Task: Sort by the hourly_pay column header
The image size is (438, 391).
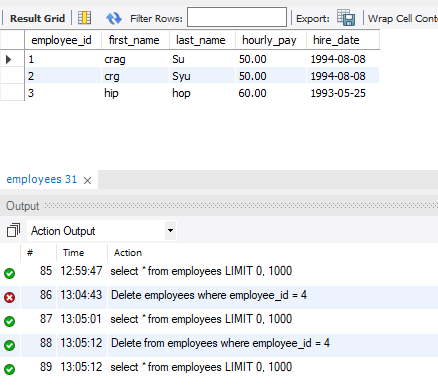Action: tap(269, 40)
